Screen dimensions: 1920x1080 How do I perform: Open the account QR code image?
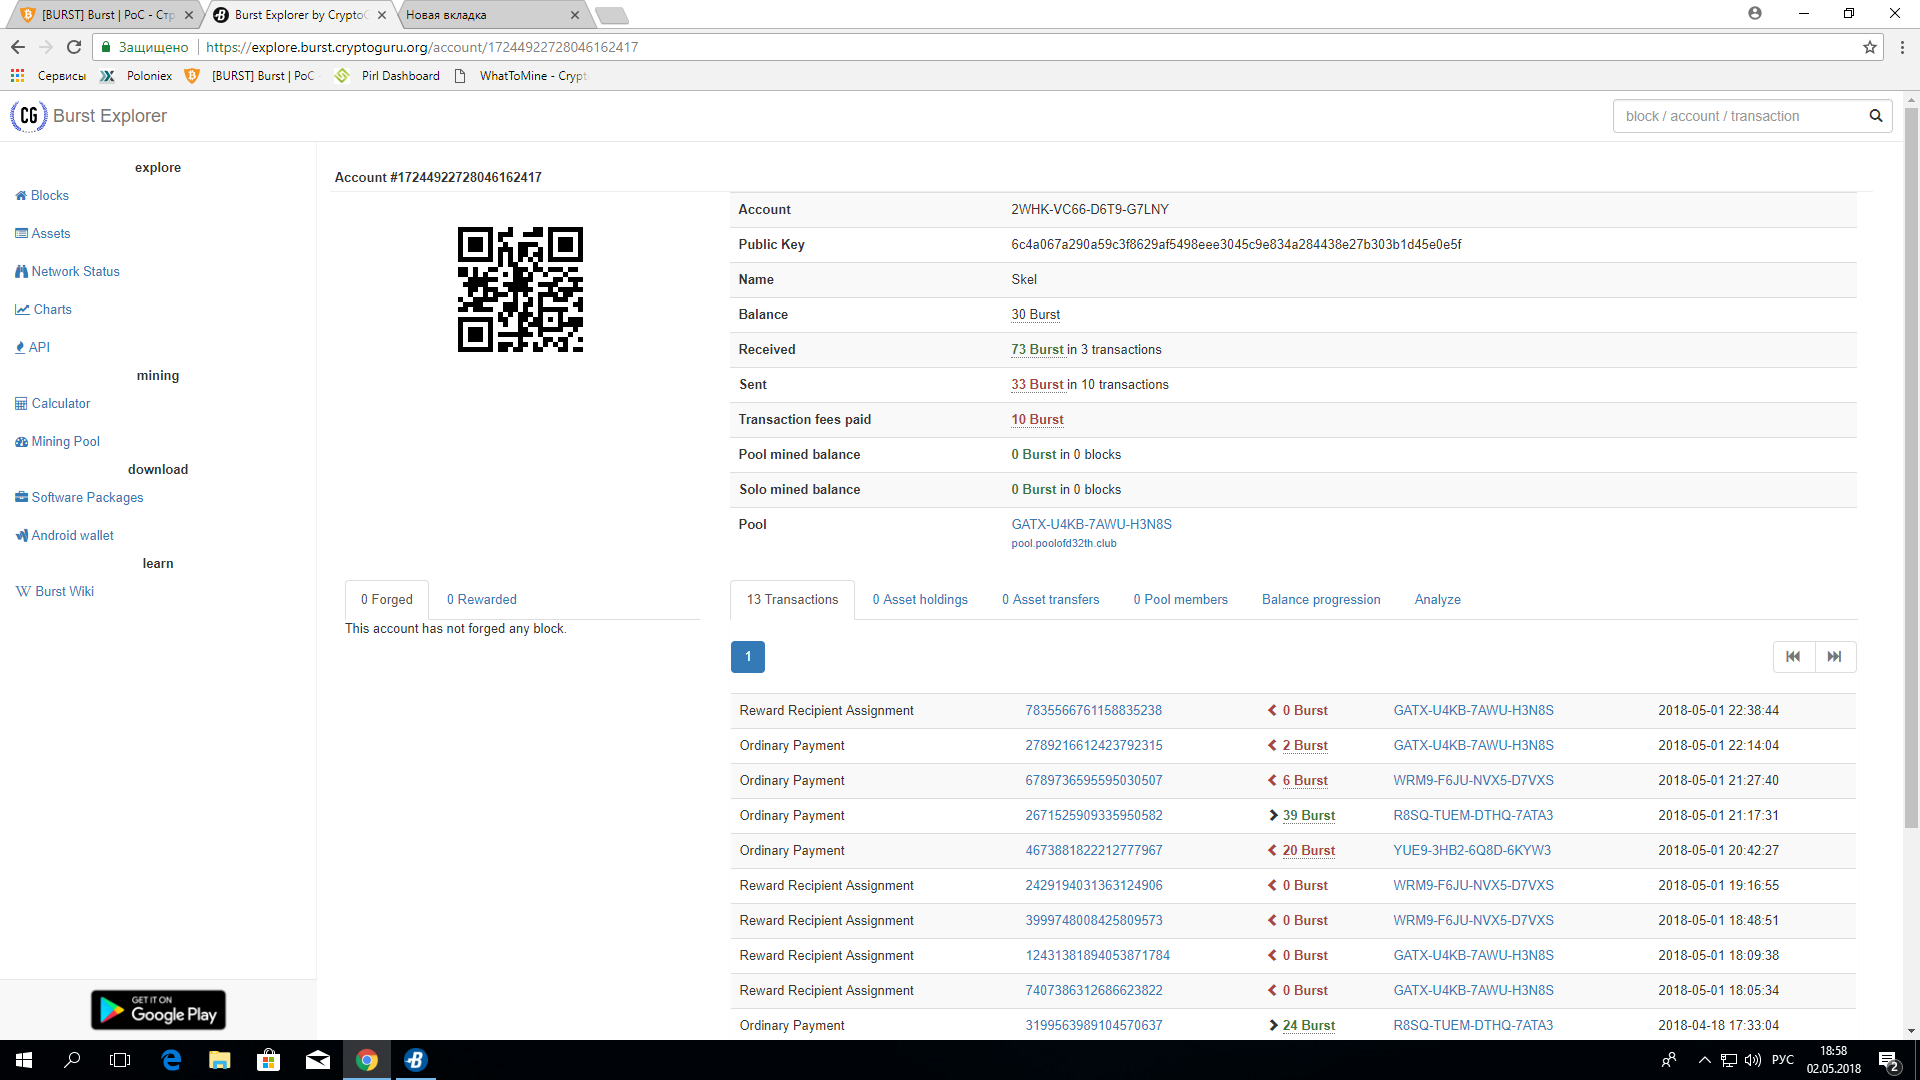click(520, 290)
